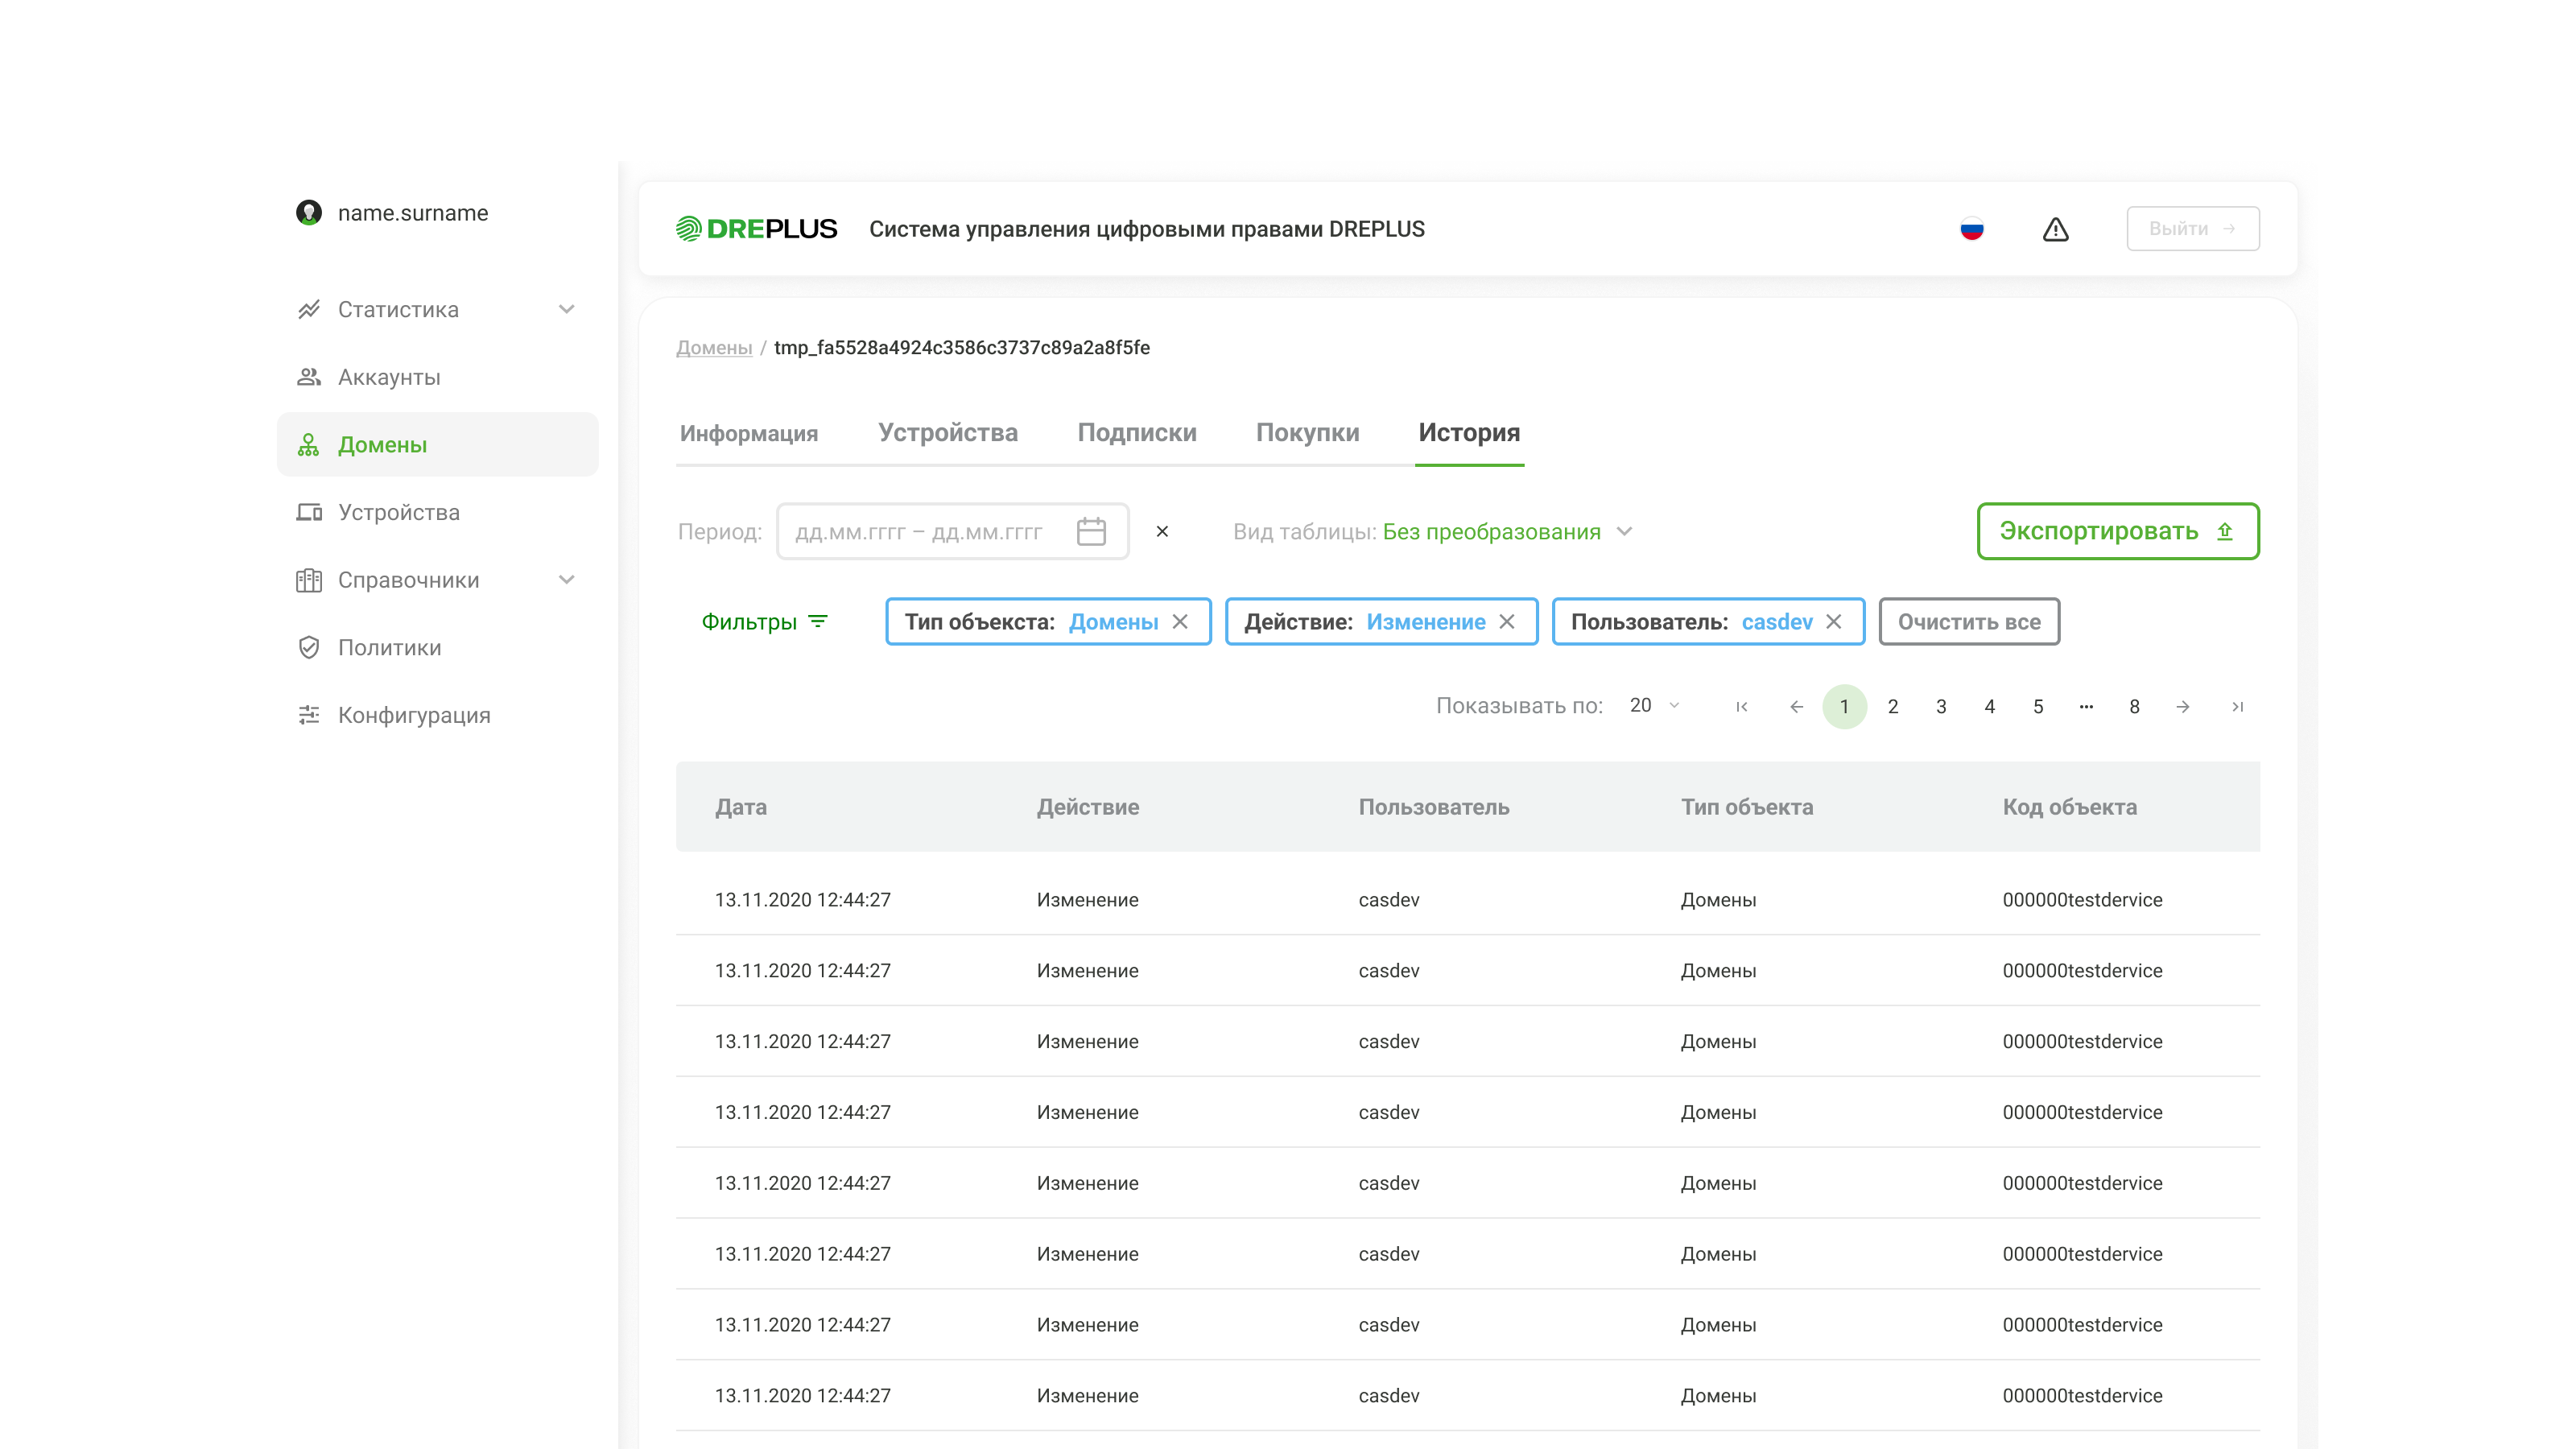Click the Пользователь column header

(x=1434, y=807)
